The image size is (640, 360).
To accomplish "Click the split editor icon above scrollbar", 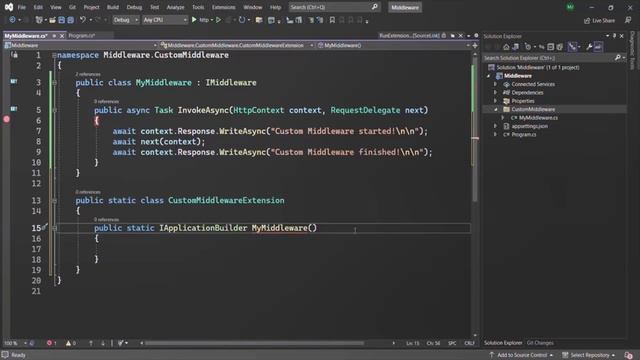I will (x=475, y=45).
